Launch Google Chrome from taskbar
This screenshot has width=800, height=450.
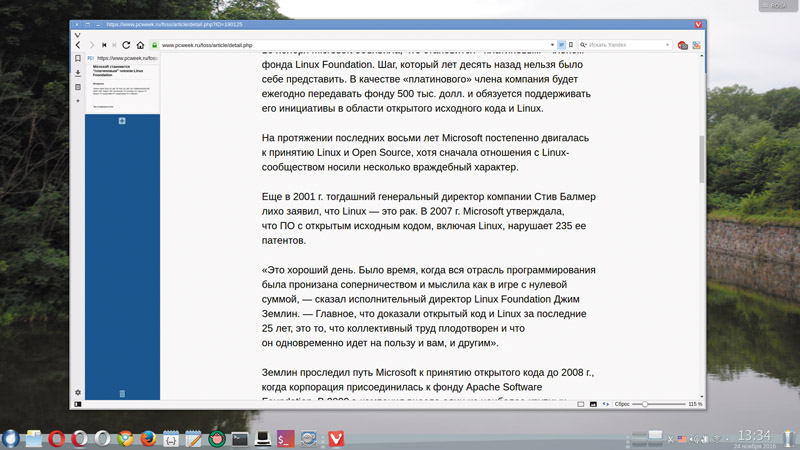126,439
